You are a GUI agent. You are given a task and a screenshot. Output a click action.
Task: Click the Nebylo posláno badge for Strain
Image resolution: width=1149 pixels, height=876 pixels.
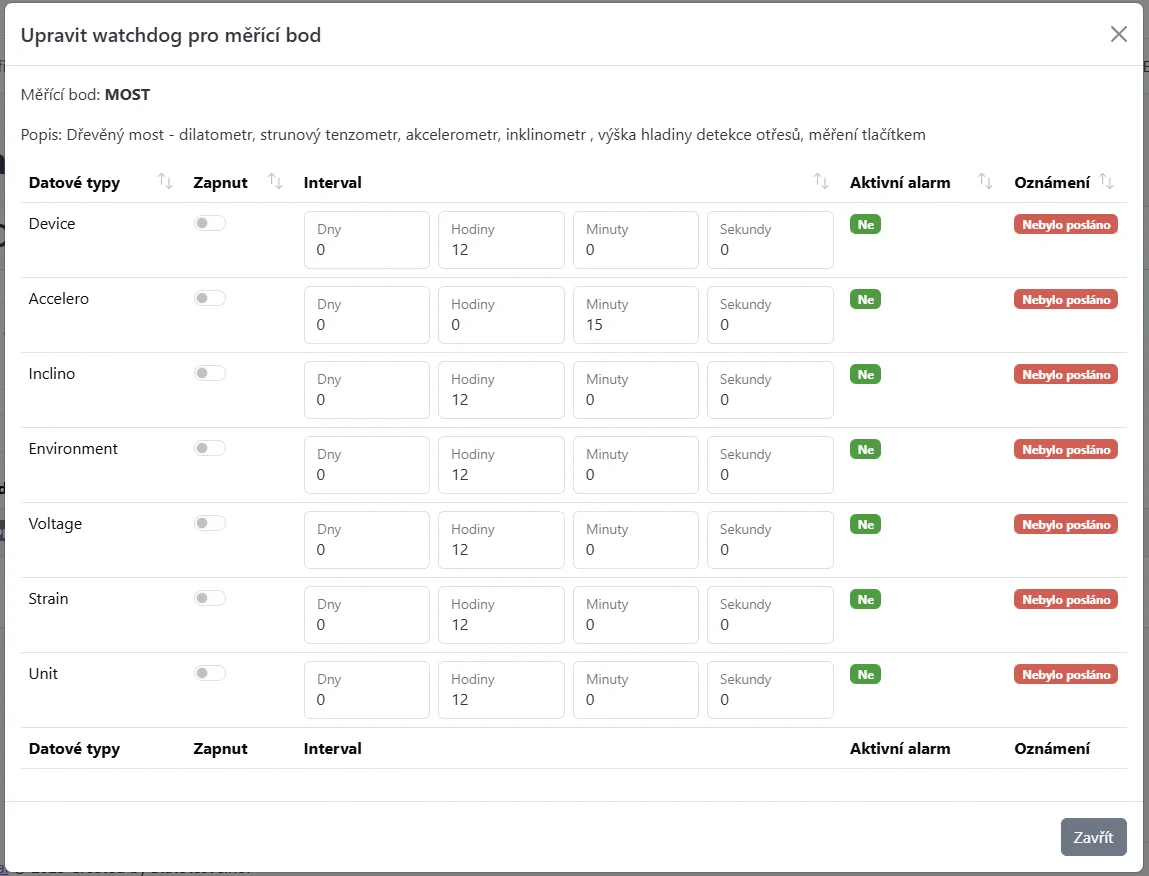click(x=1066, y=600)
